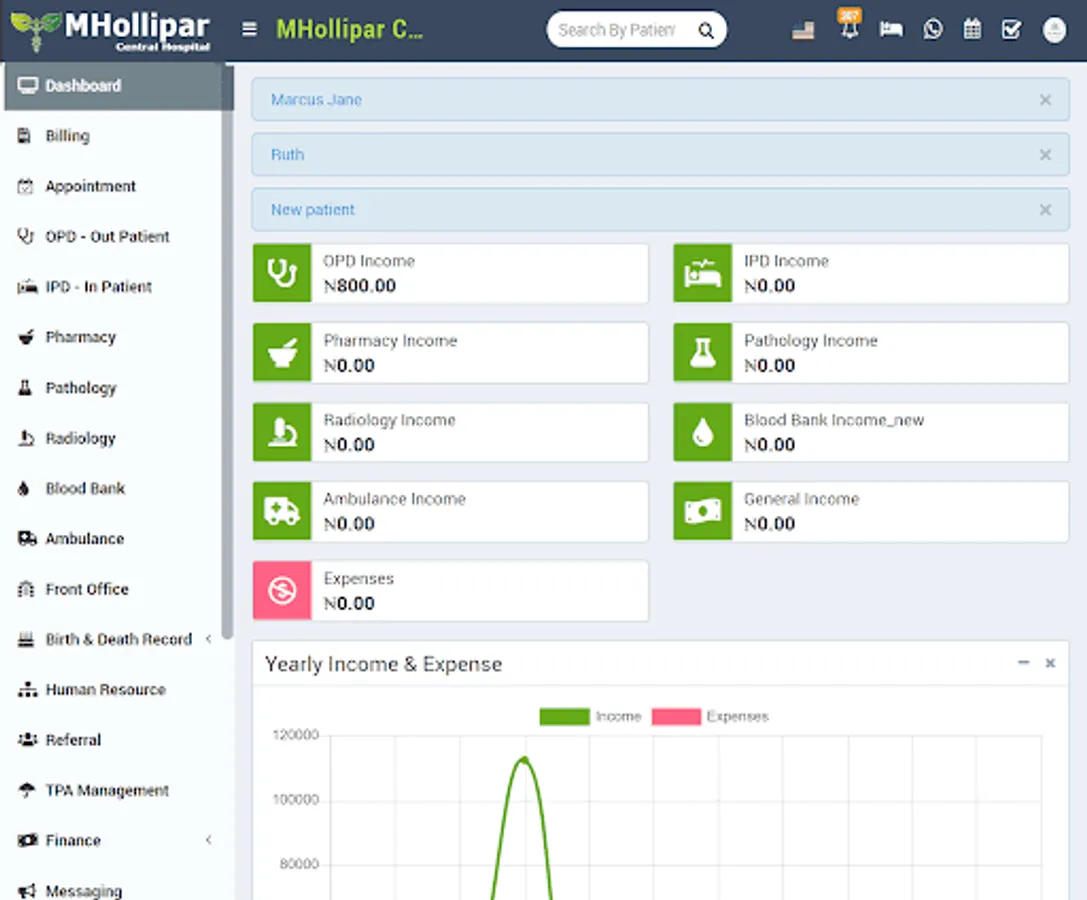Open Referral in the sidebar
The width and height of the screenshot is (1087, 900).
pos(113,740)
